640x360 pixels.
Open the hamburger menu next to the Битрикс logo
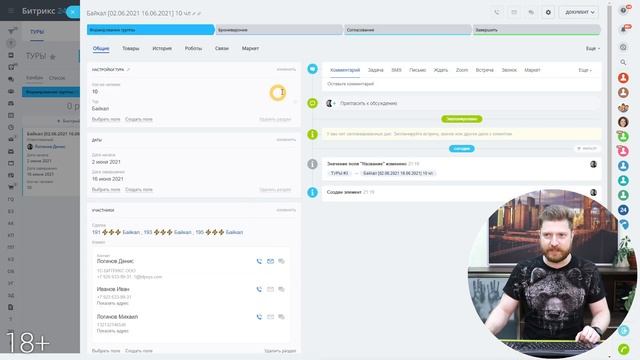pyautogui.click(x=11, y=11)
